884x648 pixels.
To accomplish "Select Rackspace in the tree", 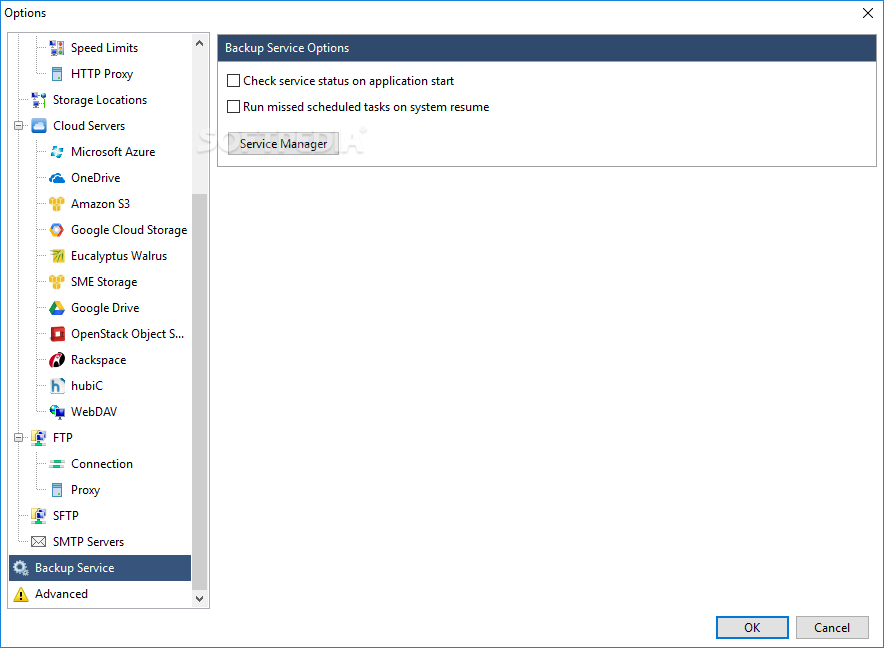I will [x=99, y=360].
